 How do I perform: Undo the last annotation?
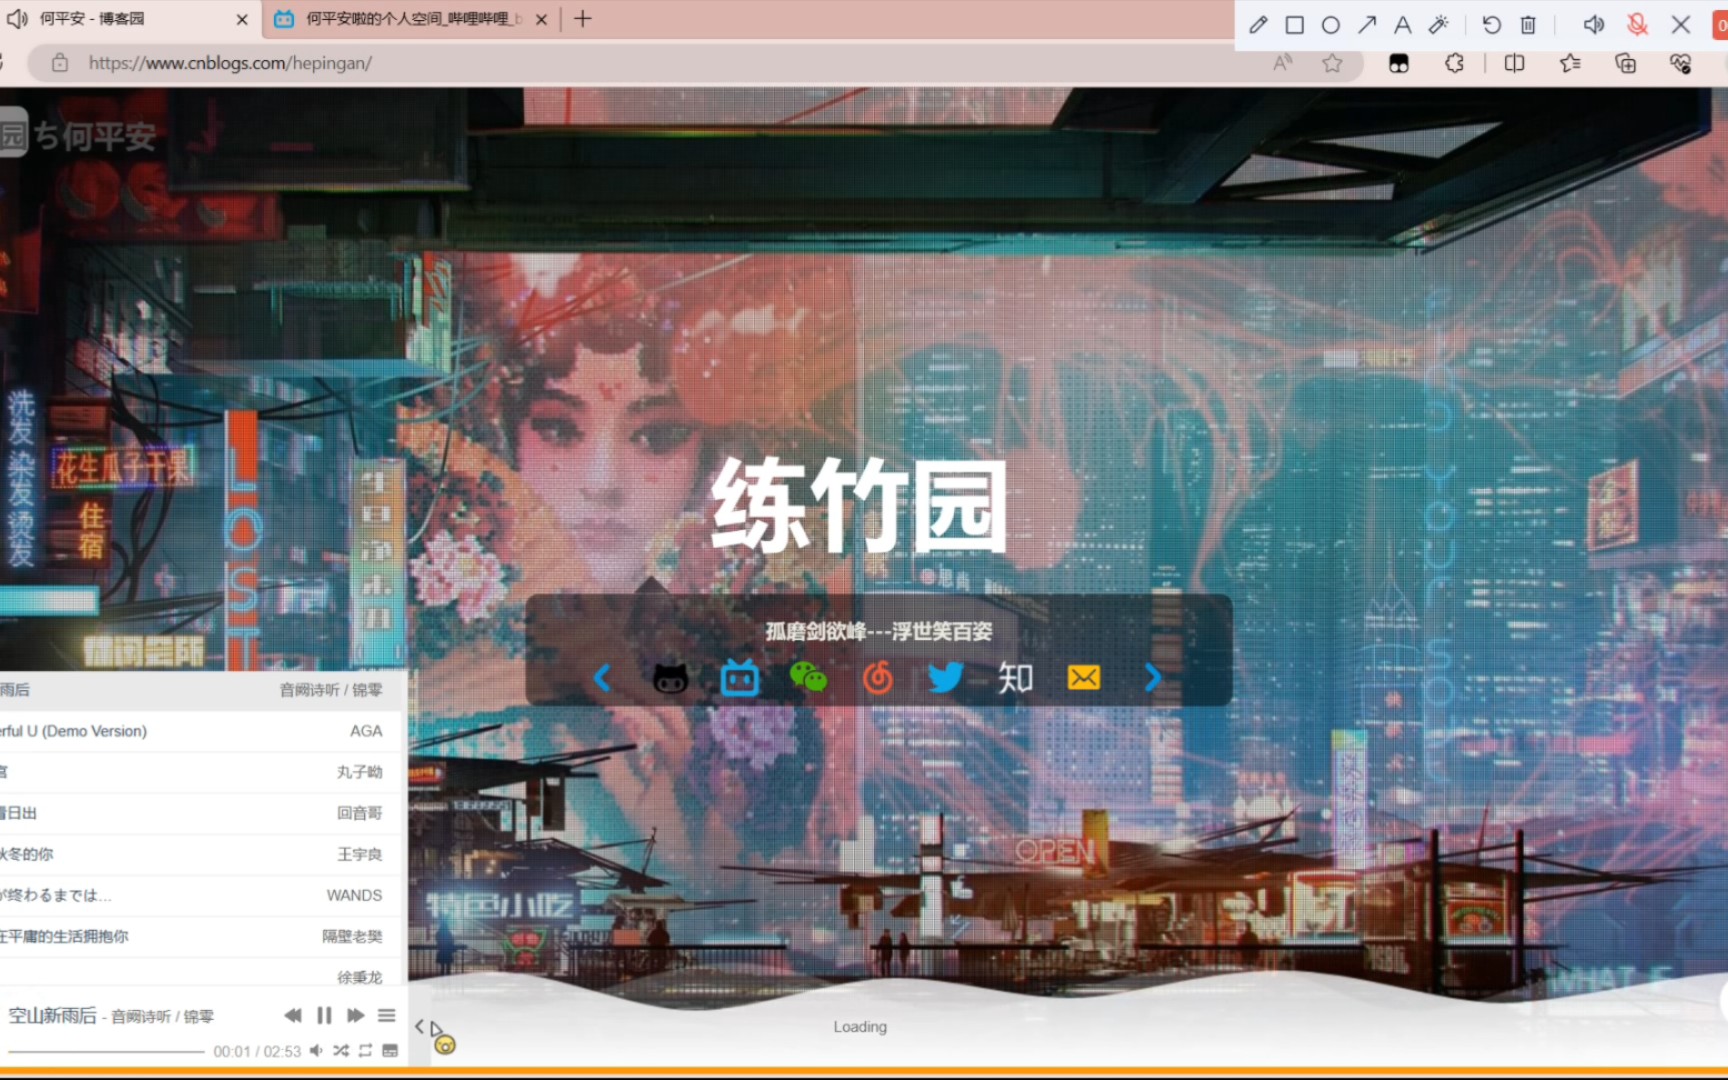click(1491, 25)
